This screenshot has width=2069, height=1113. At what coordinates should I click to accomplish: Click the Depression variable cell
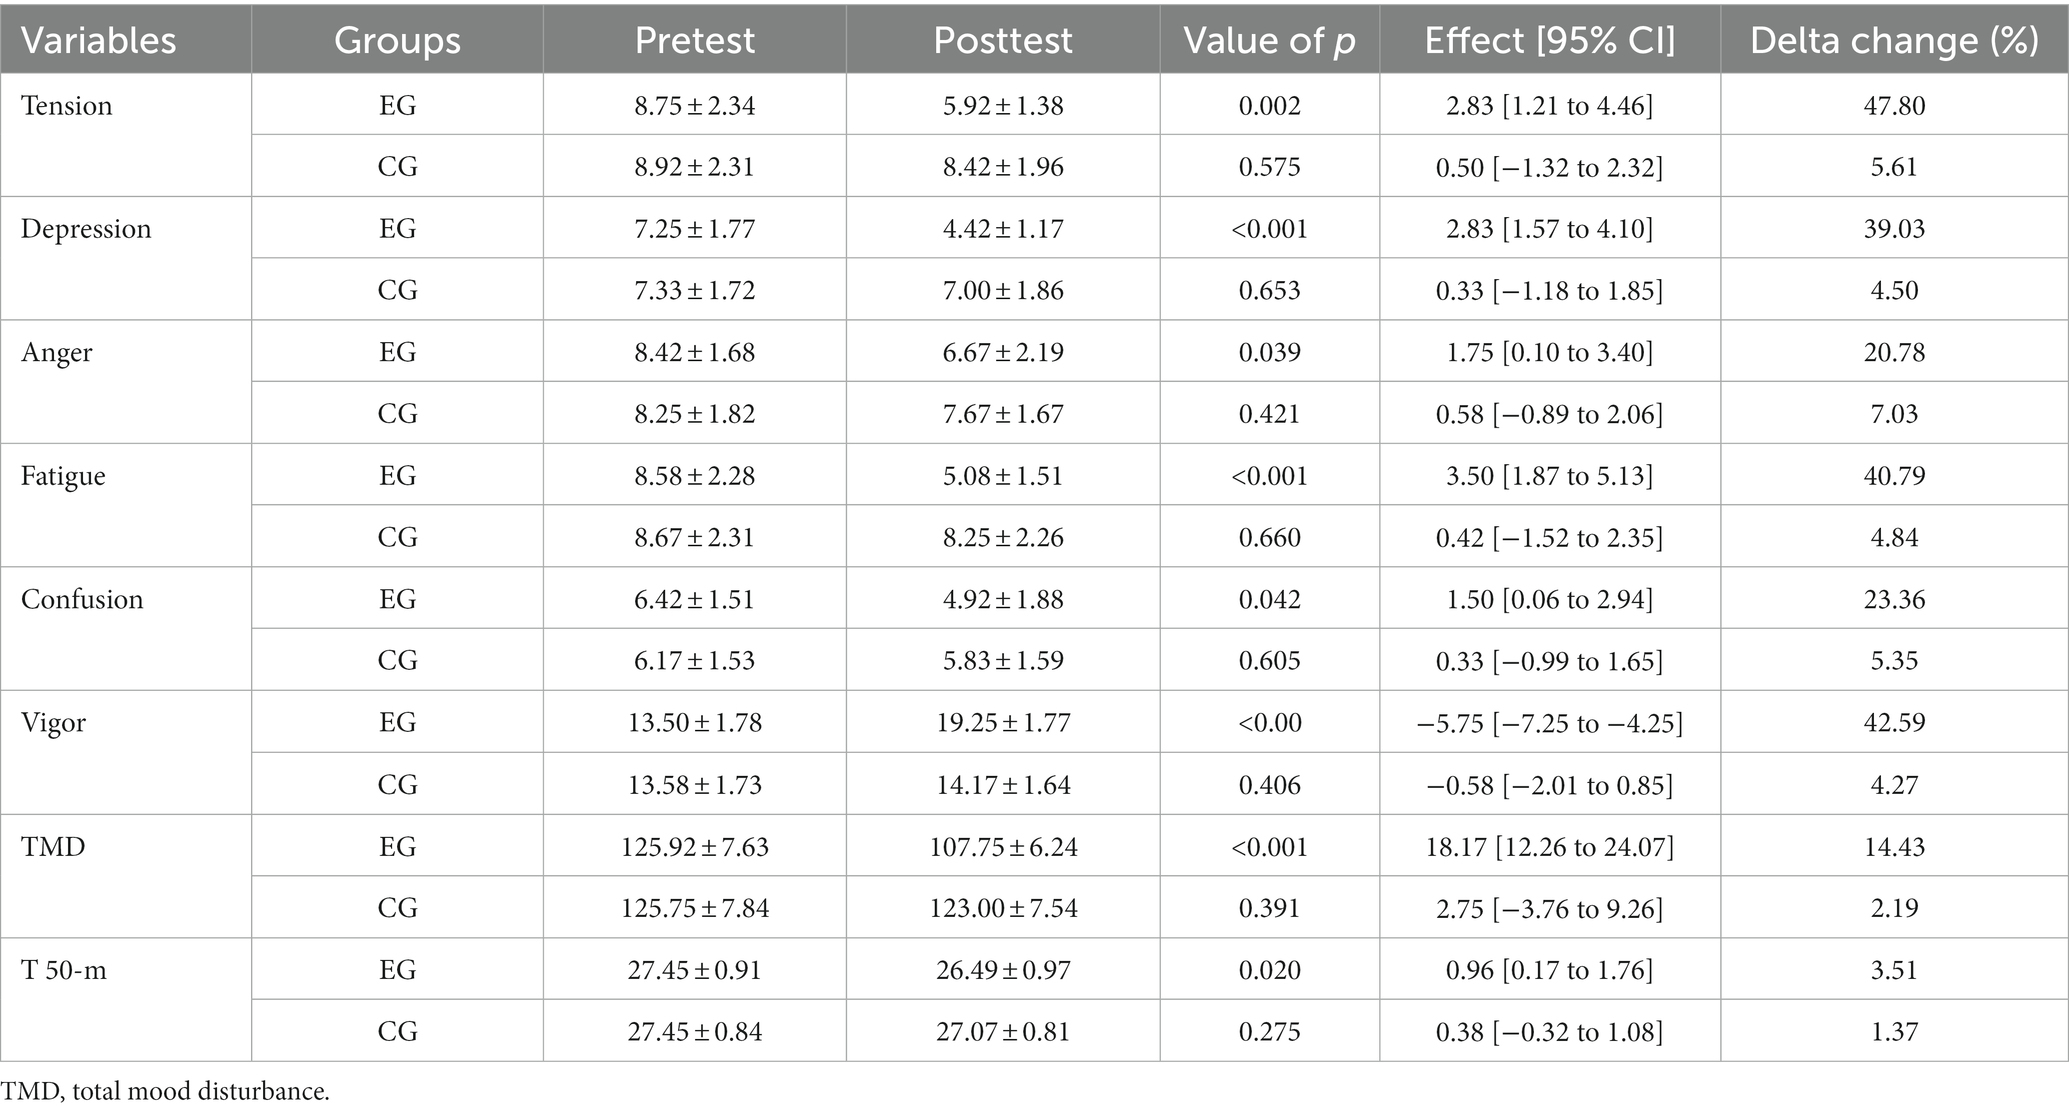point(86,229)
